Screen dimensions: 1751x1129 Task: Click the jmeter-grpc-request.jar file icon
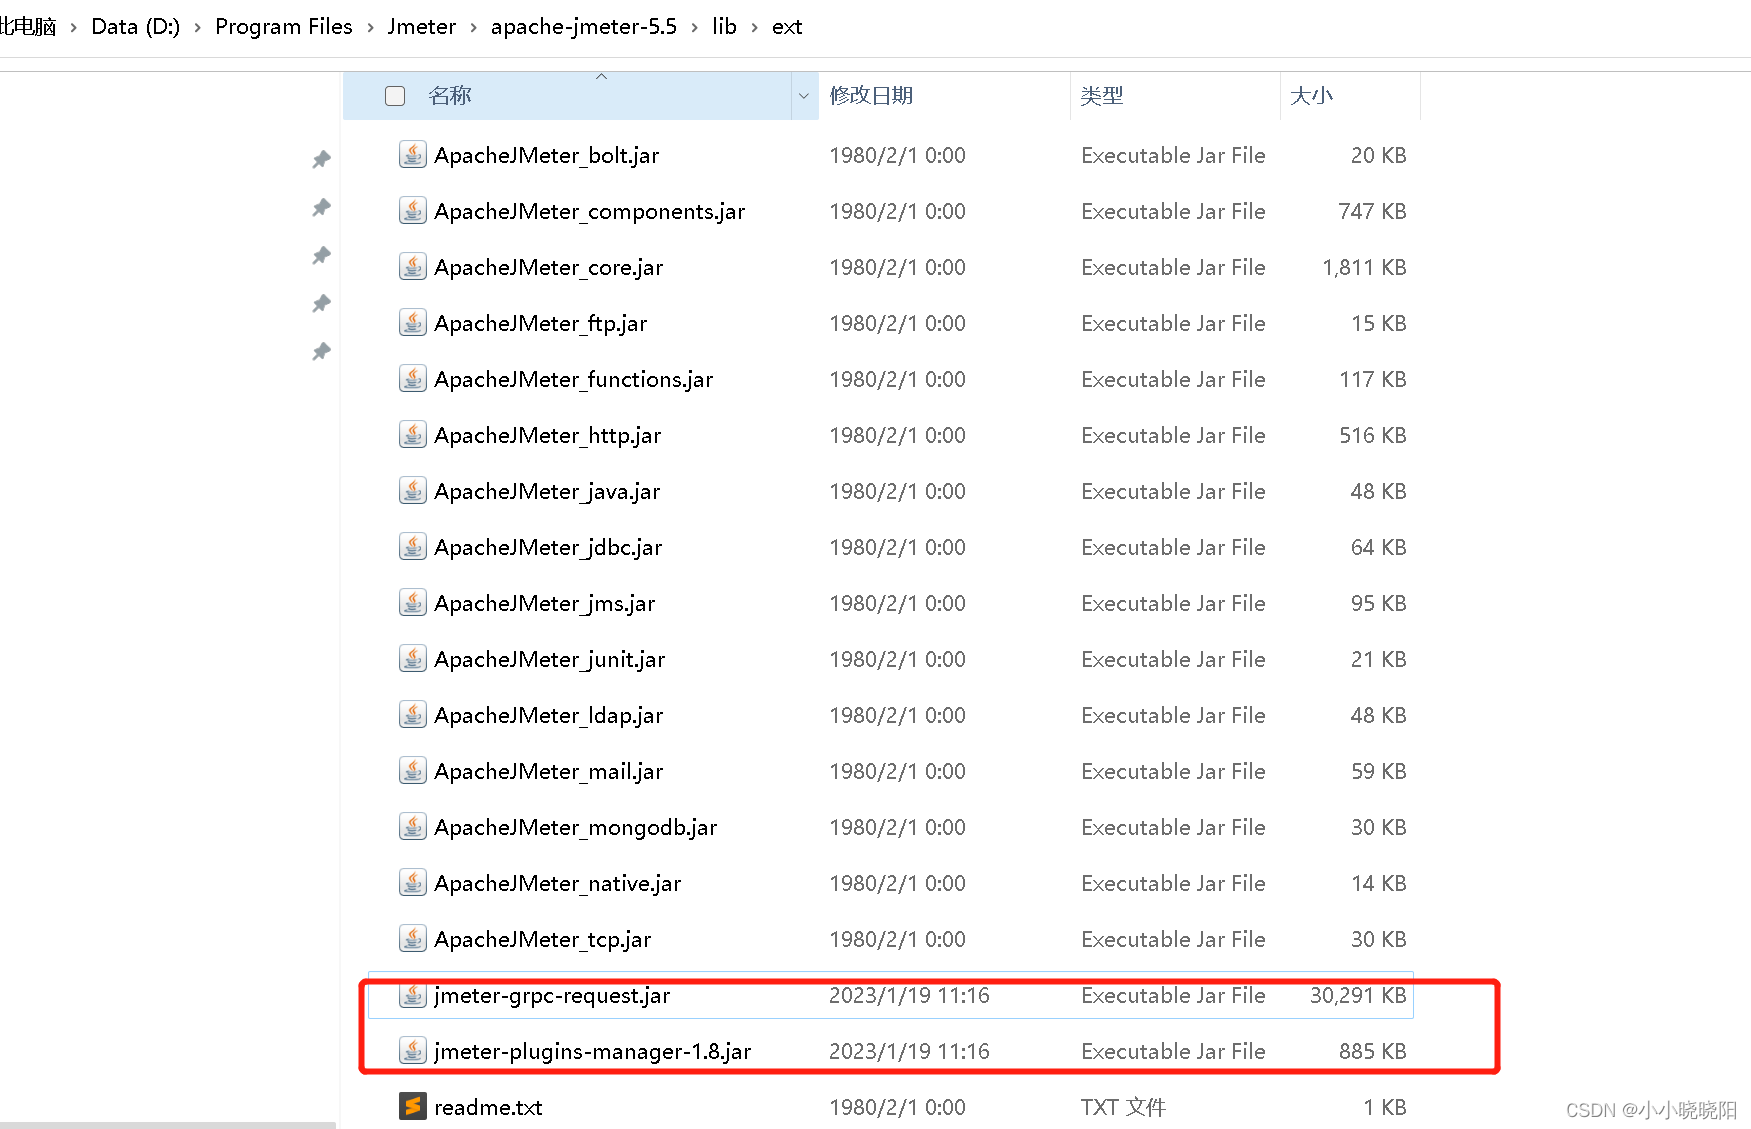(x=412, y=995)
